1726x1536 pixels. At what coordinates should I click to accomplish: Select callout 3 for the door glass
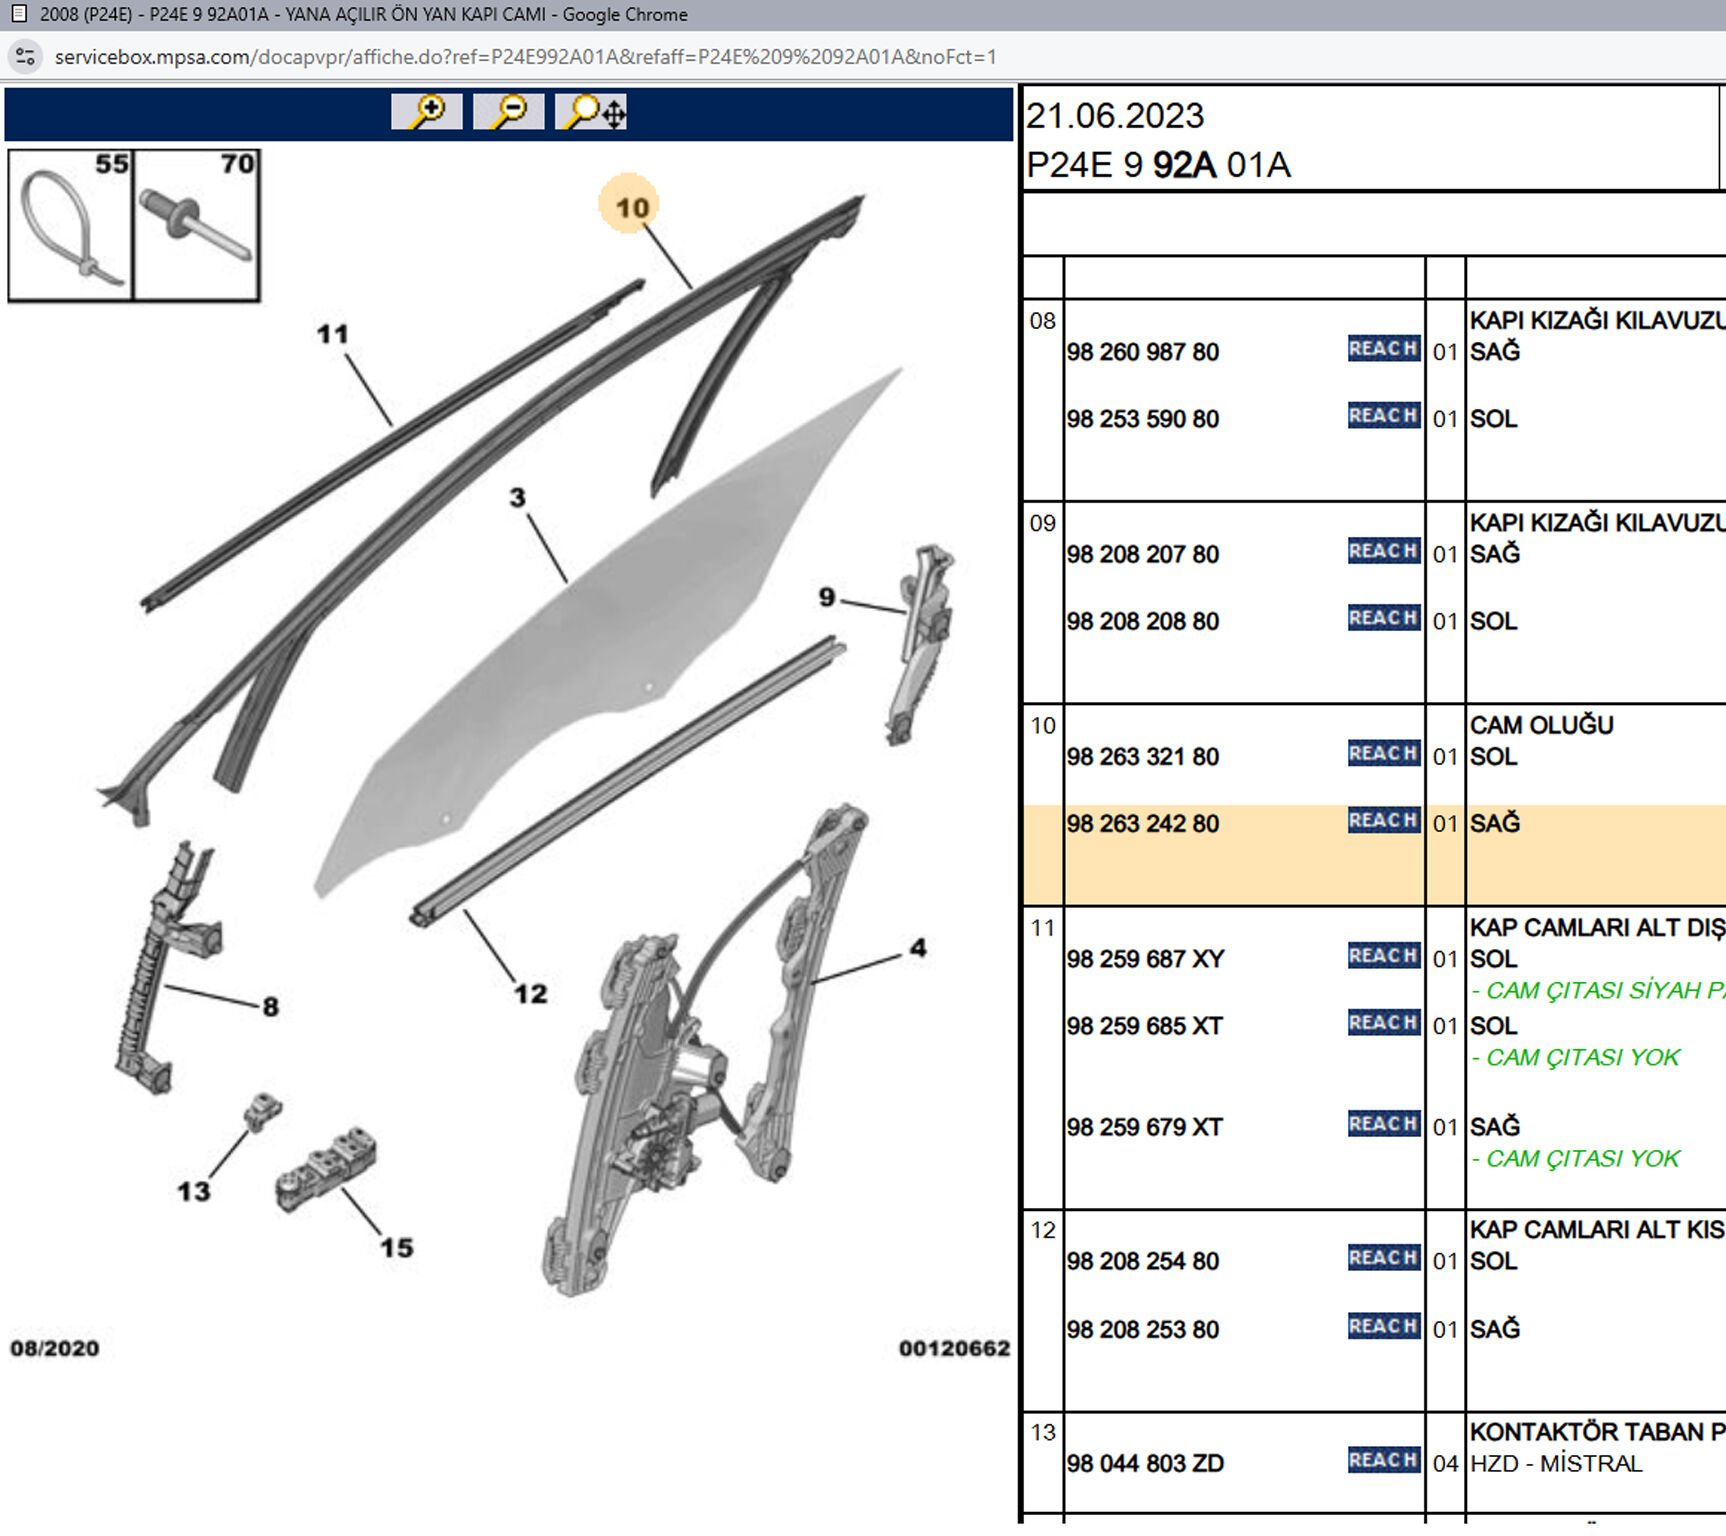pyautogui.click(x=517, y=497)
